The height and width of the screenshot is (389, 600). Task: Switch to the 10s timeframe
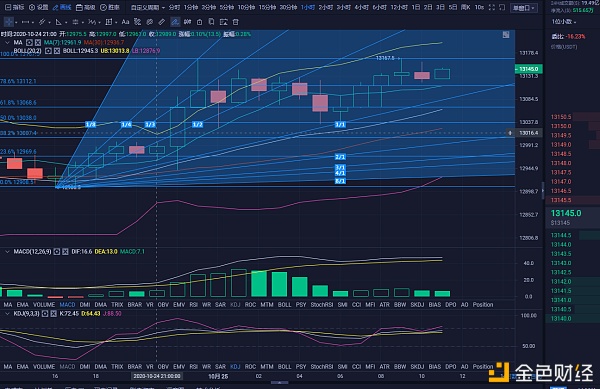pyautogui.click(x=479, y=7)
